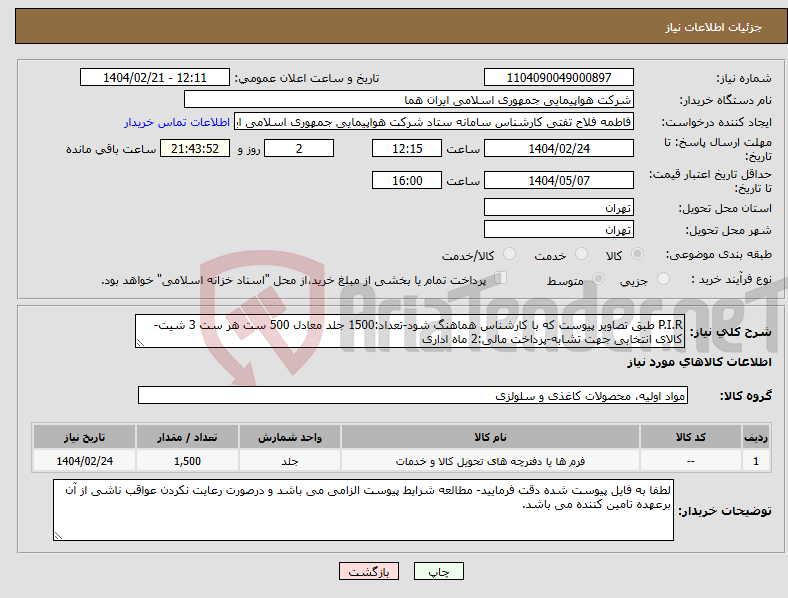Click the requester field فاطمه فلاح تفتی
The image size is (788, 598).
434,122
